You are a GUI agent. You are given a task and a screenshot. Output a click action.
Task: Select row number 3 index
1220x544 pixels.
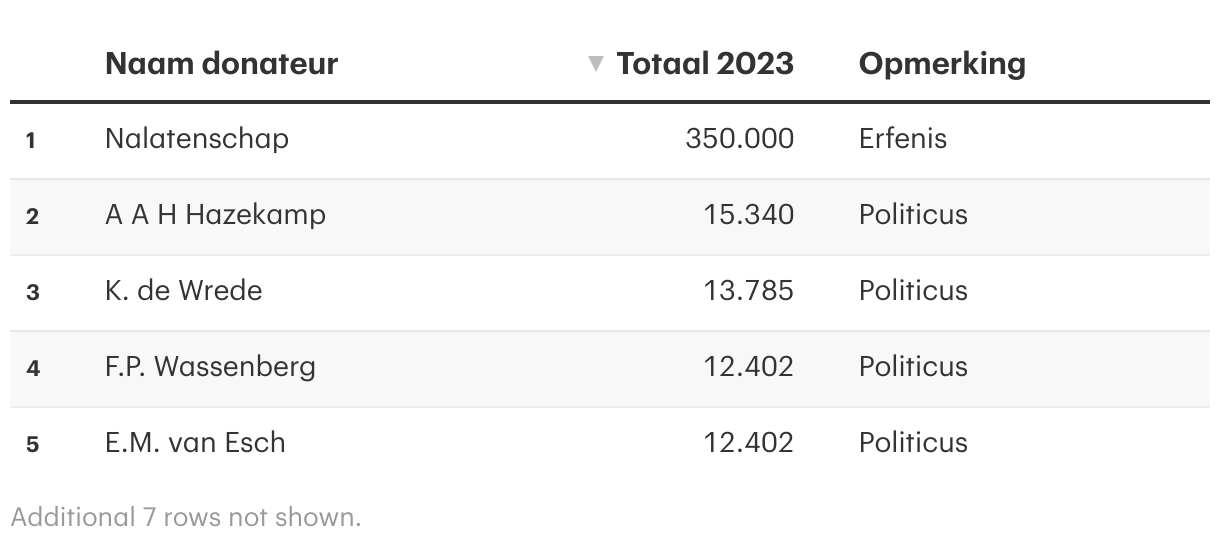pos(33,293)
